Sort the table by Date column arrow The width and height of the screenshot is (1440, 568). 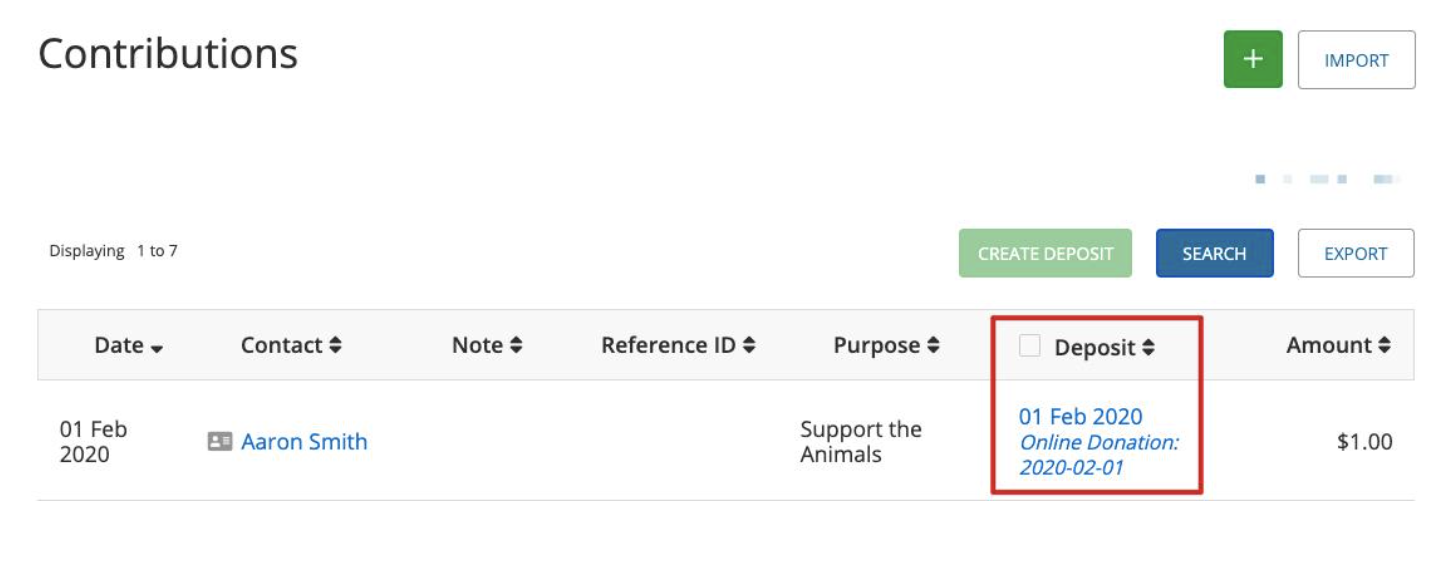pos(157,347)
